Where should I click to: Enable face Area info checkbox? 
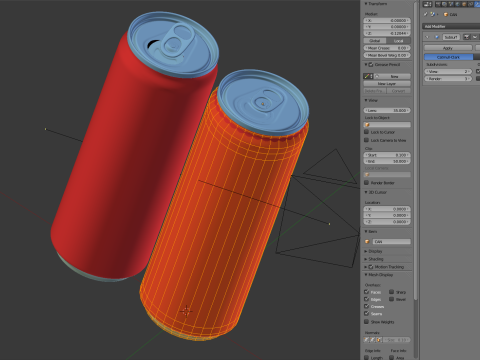tap(392, 357)
